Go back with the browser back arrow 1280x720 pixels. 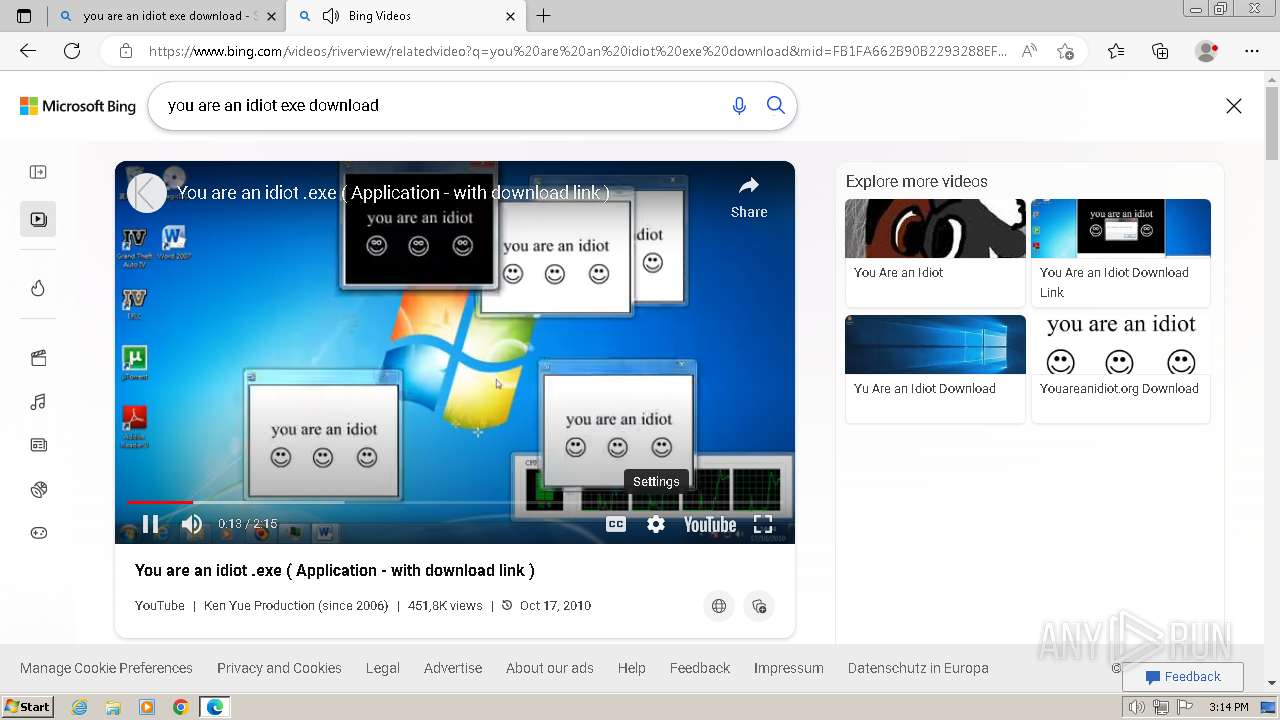pyautogui.click(x=28, y=51)
